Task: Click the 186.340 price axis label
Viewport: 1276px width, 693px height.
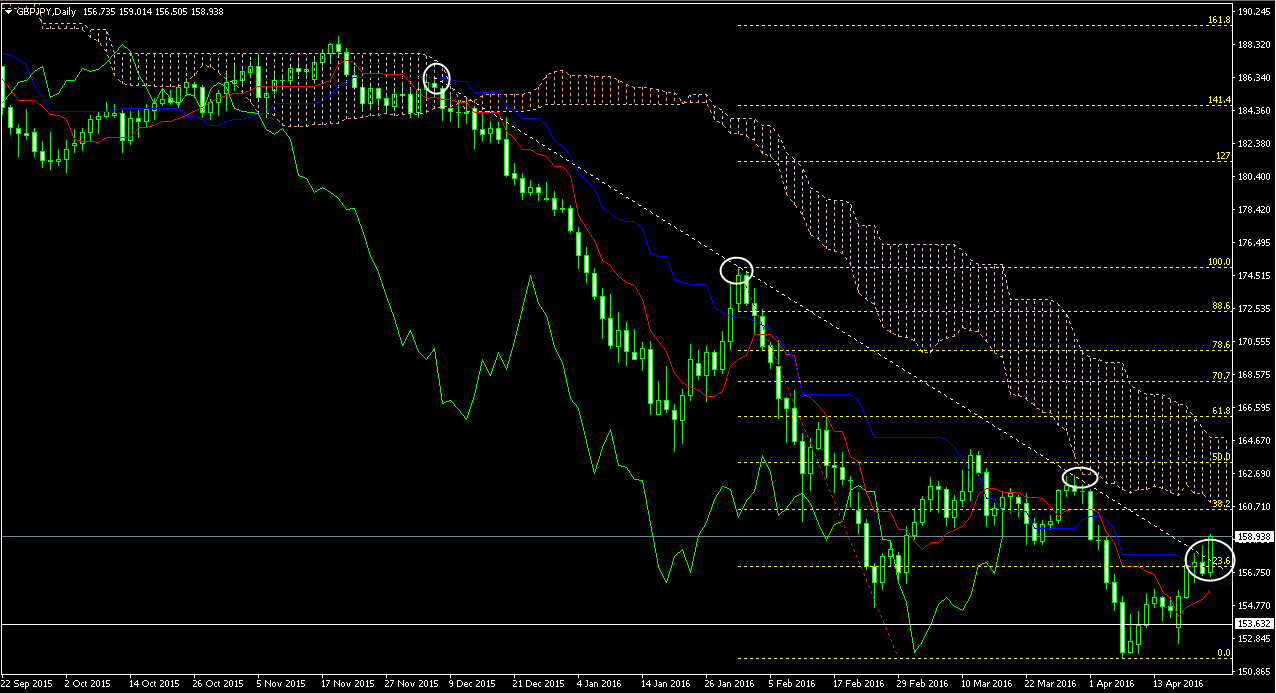Action: 1254,78
